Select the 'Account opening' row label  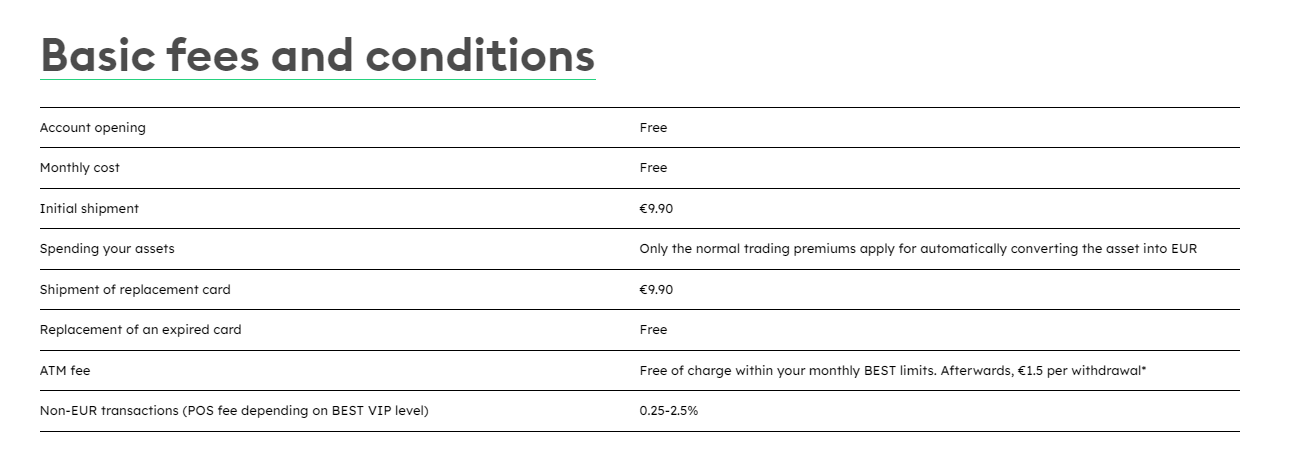[92, 128]
